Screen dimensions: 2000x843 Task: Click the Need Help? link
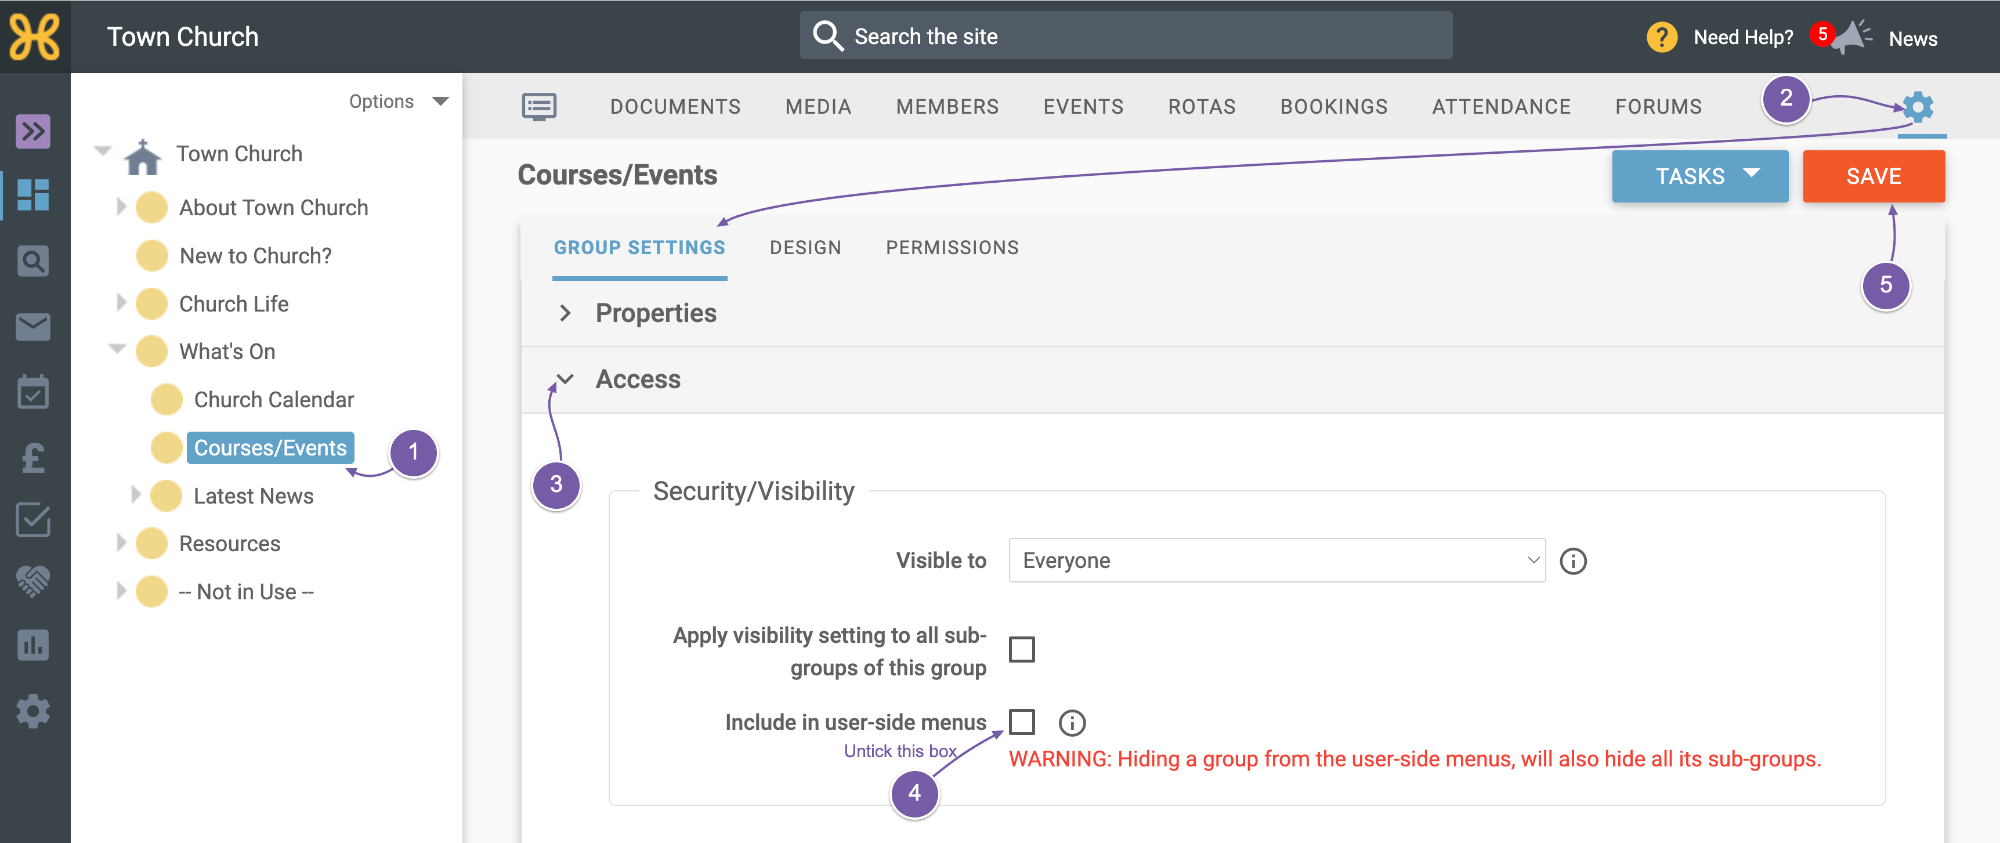(x=1743, y=37)
